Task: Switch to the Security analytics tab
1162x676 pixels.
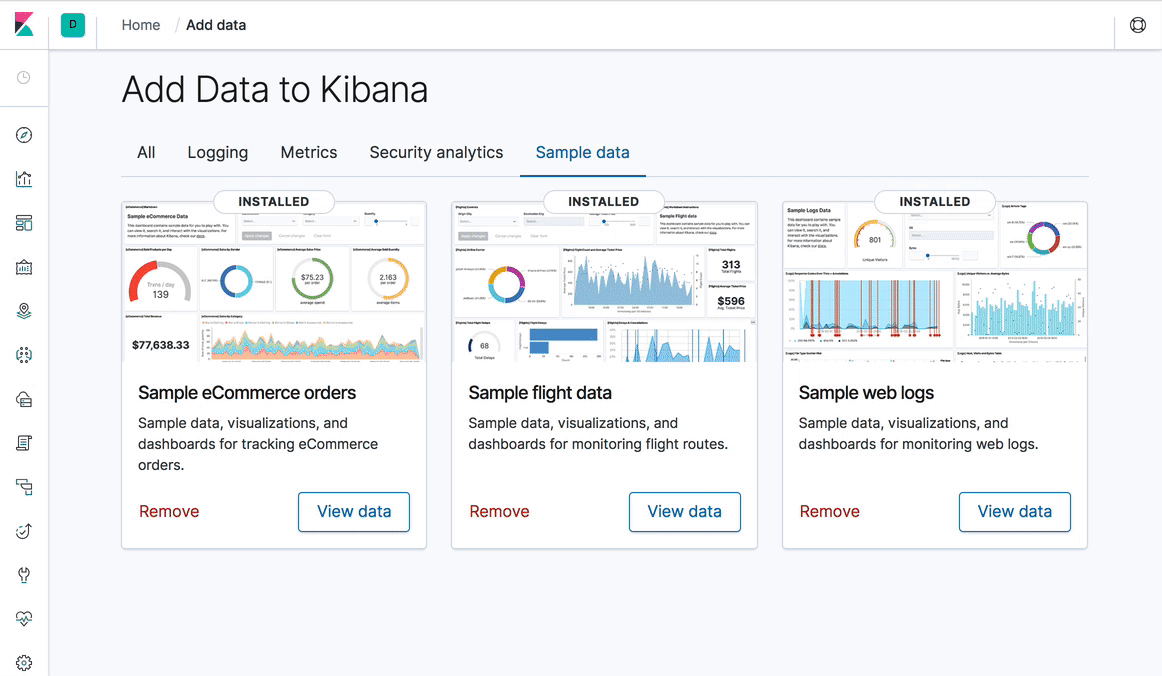Action: (x=436, y=152)
